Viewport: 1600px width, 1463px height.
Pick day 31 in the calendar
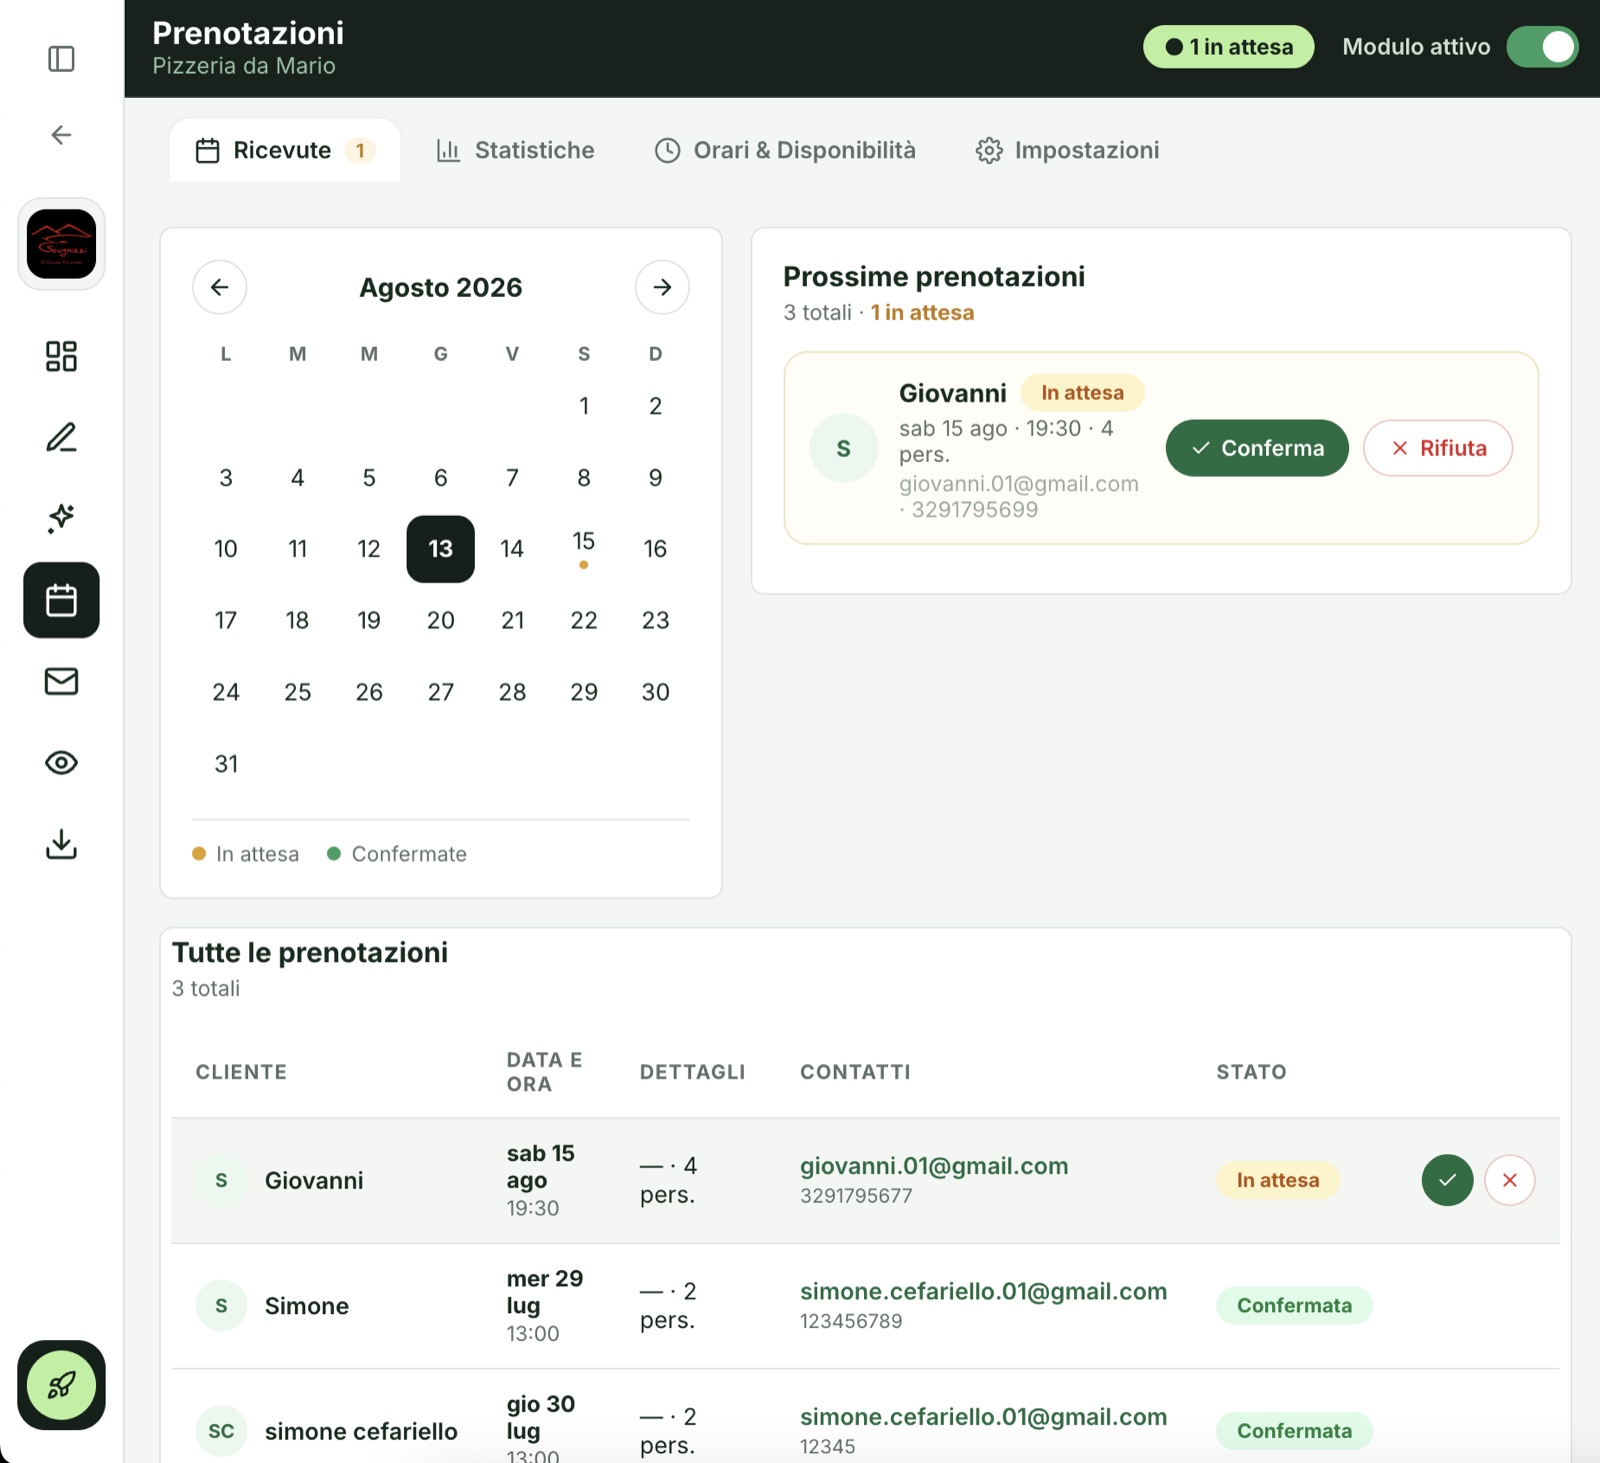tap(226, 764)
